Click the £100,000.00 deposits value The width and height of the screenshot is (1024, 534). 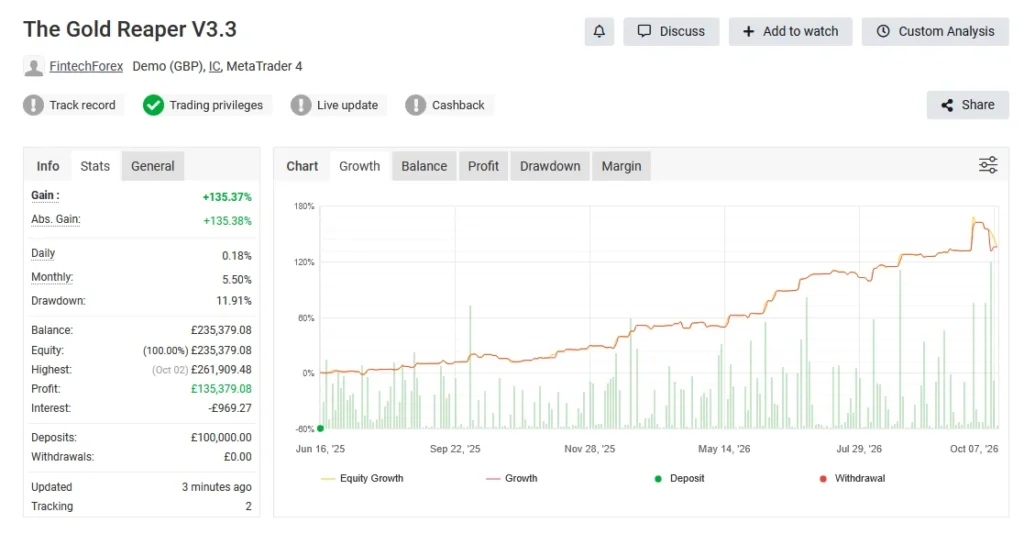(221, 437)
